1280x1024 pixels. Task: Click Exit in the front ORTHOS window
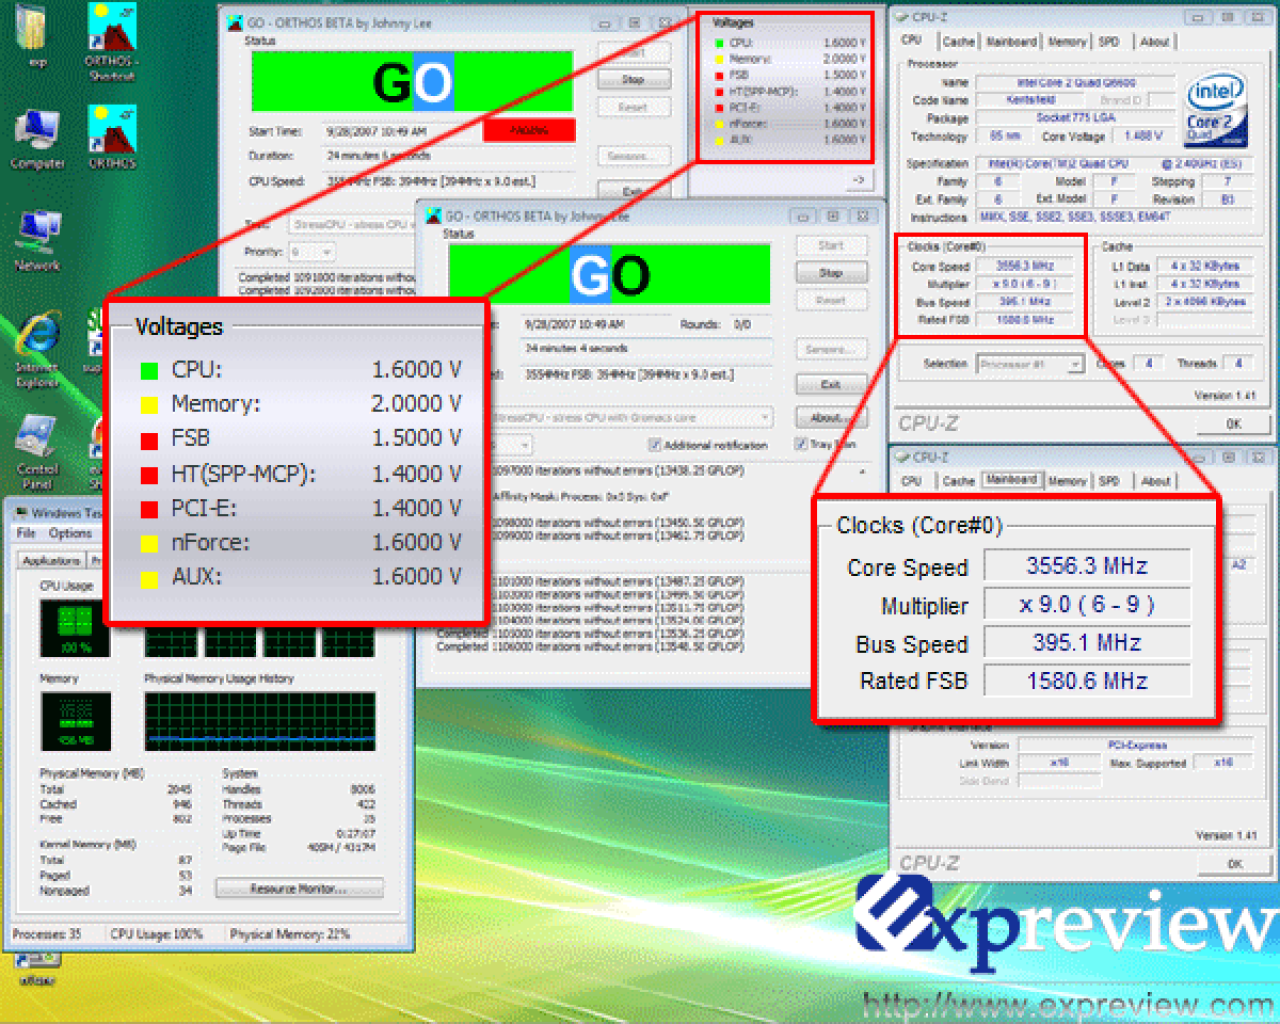(832, 385)
